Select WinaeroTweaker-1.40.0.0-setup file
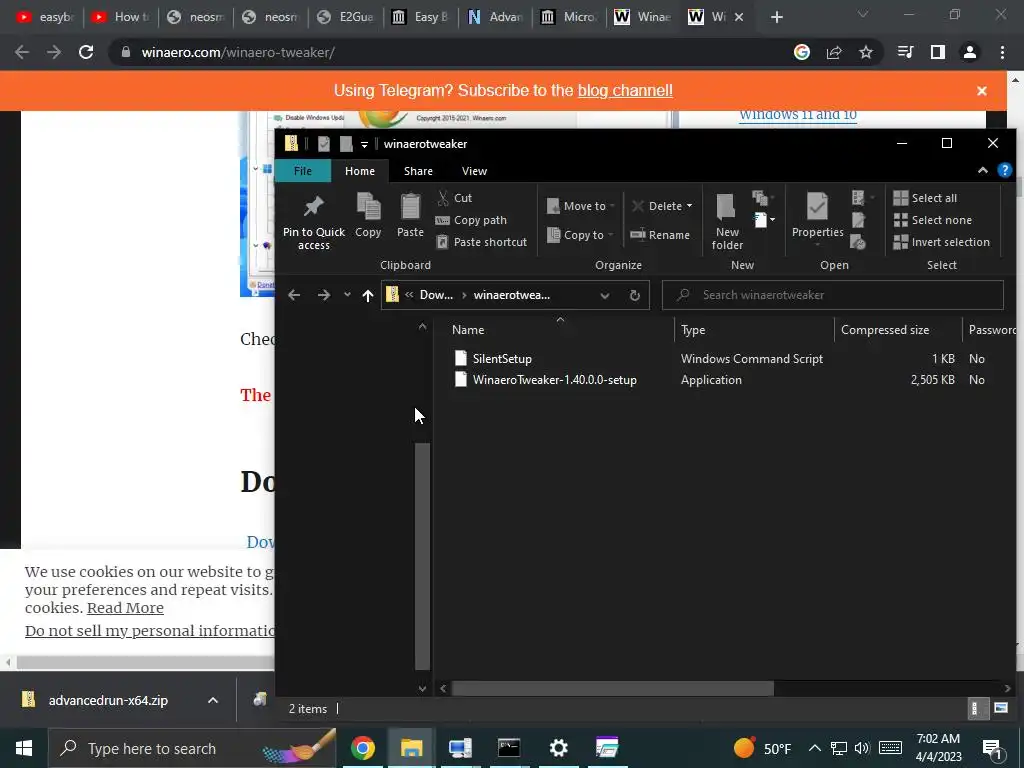Image resolution: width=1024 pixels, height=768 pixels. [554, 379]
